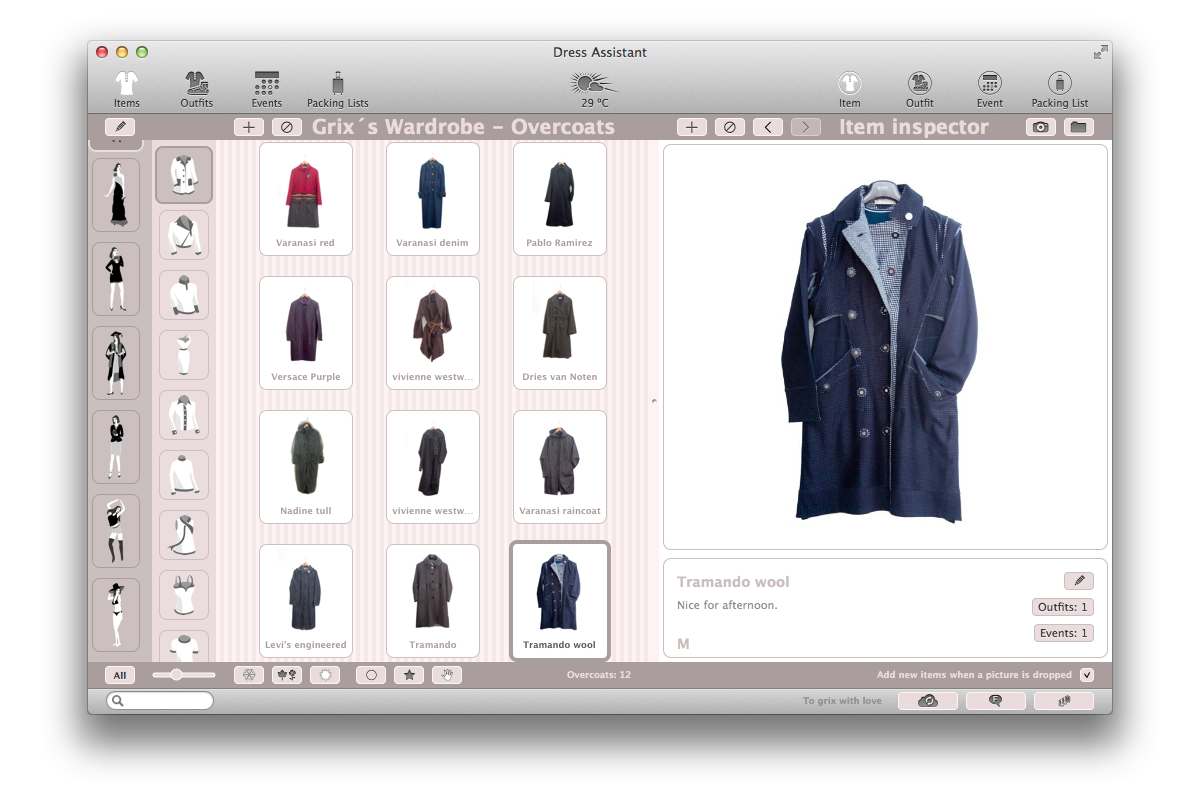This screenshot has width=1200, height=800.
Task: Go to Packing Lists section
Action: tap(338, 89)
